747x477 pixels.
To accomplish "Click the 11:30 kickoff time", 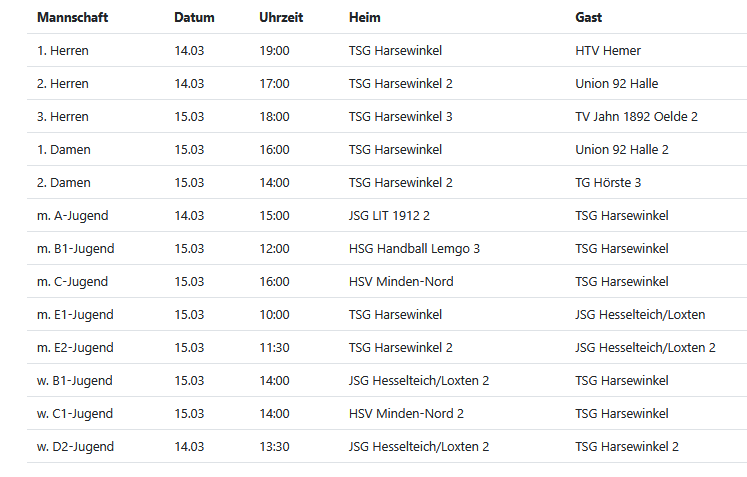I will pos(274,348).
